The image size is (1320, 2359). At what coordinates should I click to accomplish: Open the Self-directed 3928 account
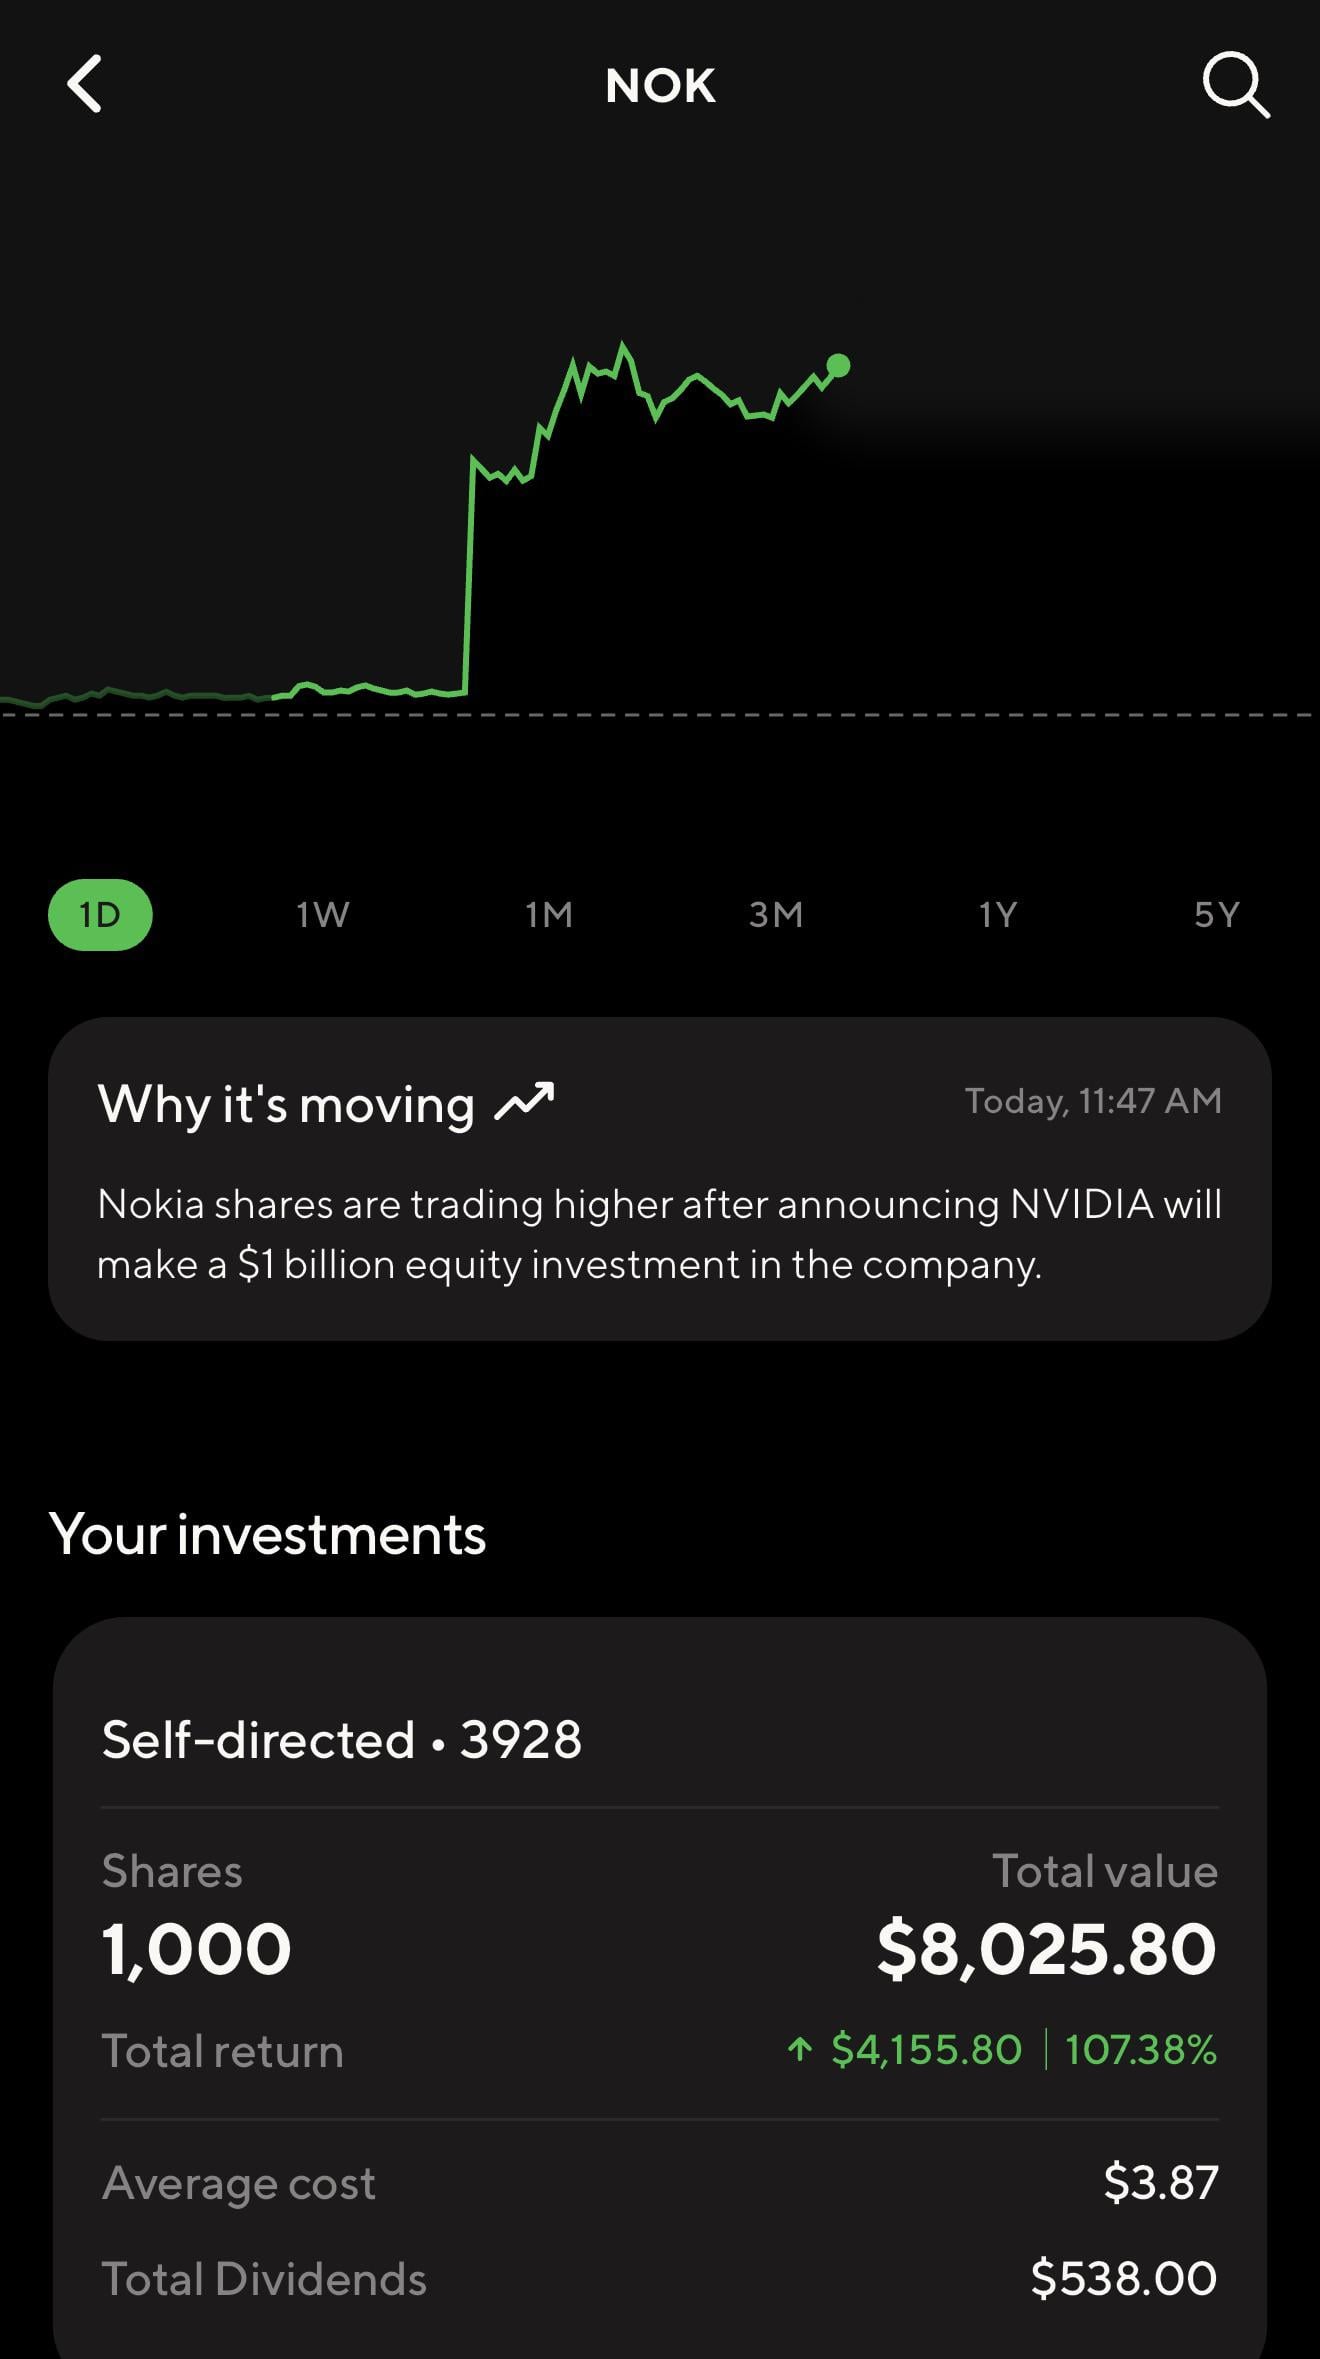[x=341, y=1740]
